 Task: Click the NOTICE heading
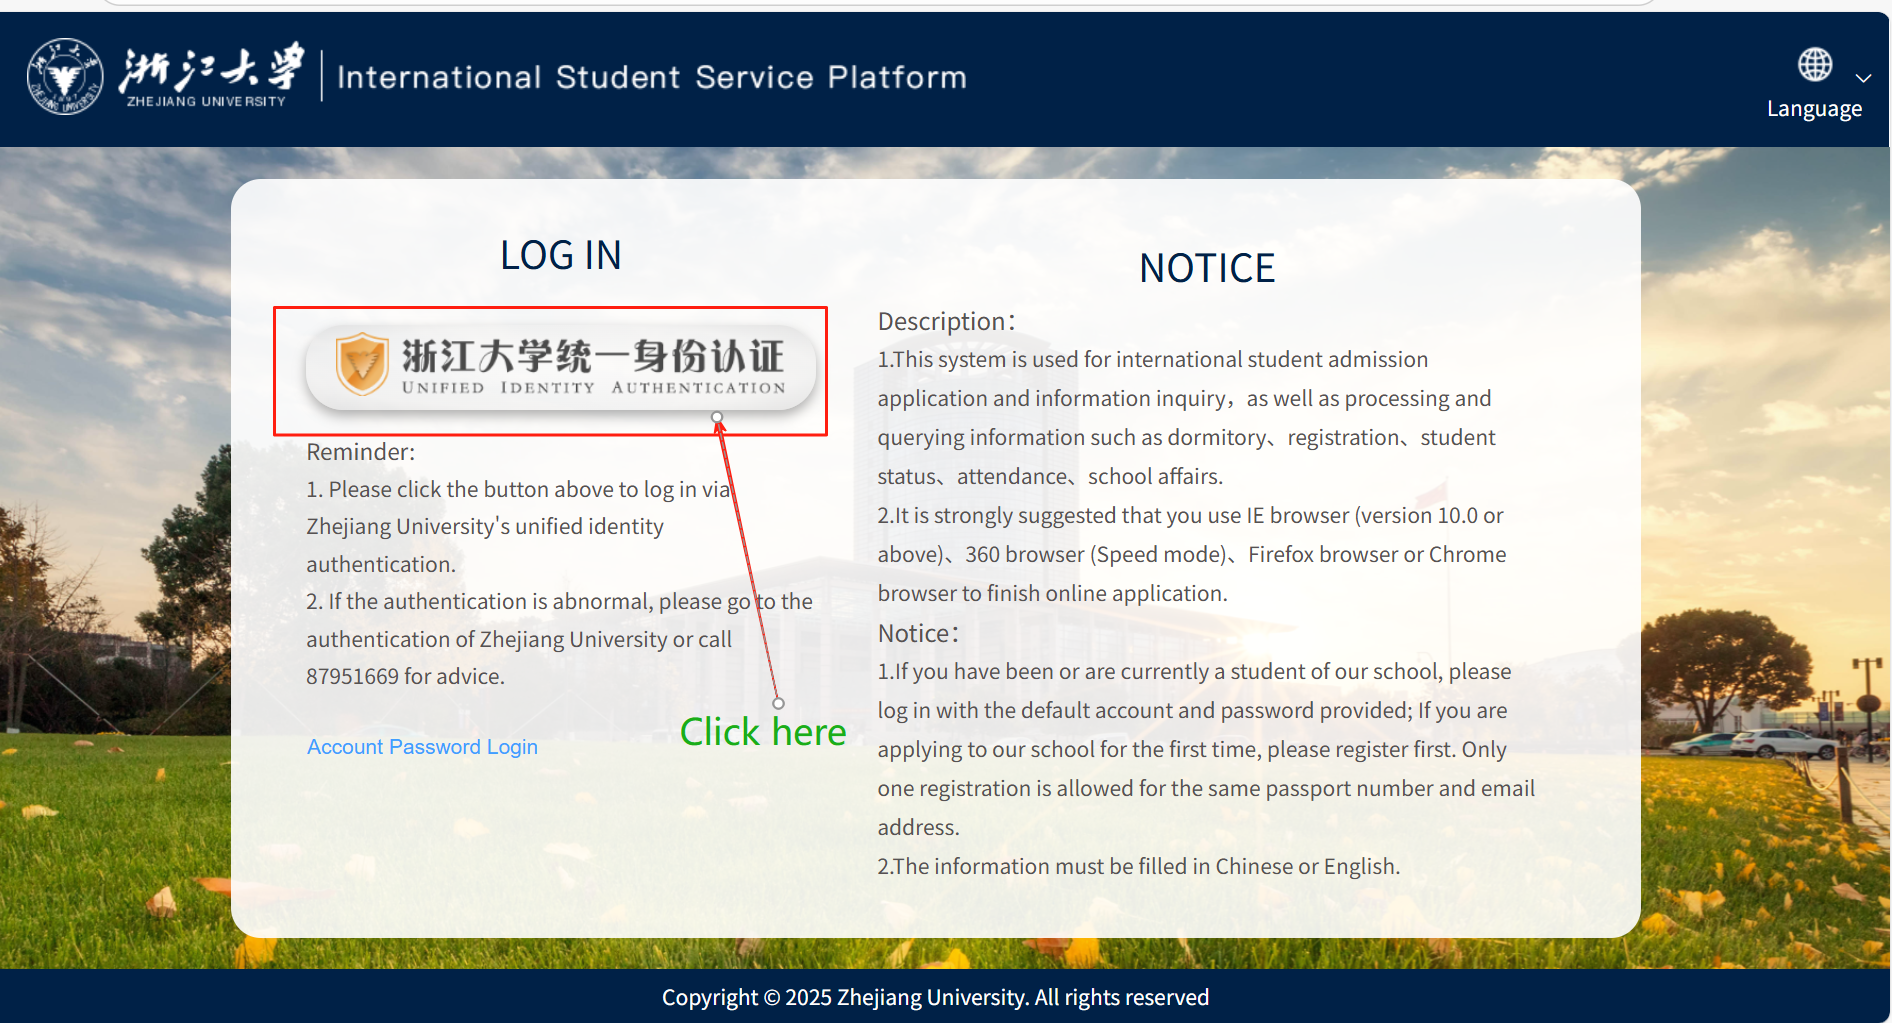coord(1206,269)
